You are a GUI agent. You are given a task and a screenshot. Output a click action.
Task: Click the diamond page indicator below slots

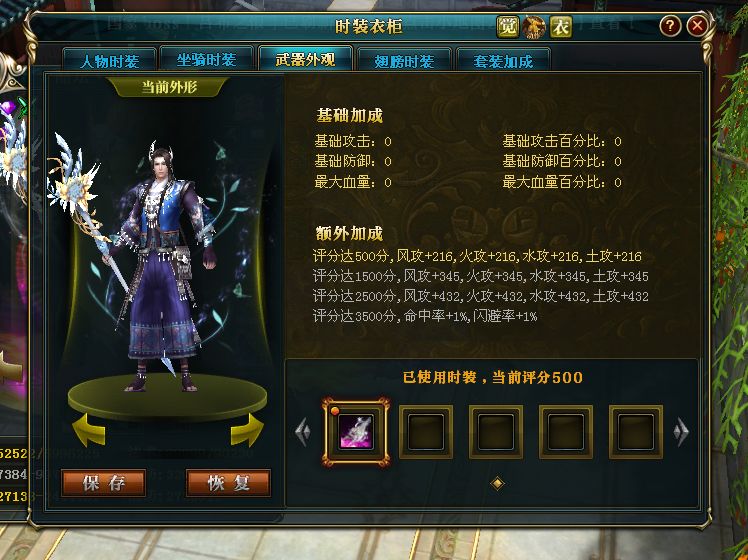click(497, 483)
